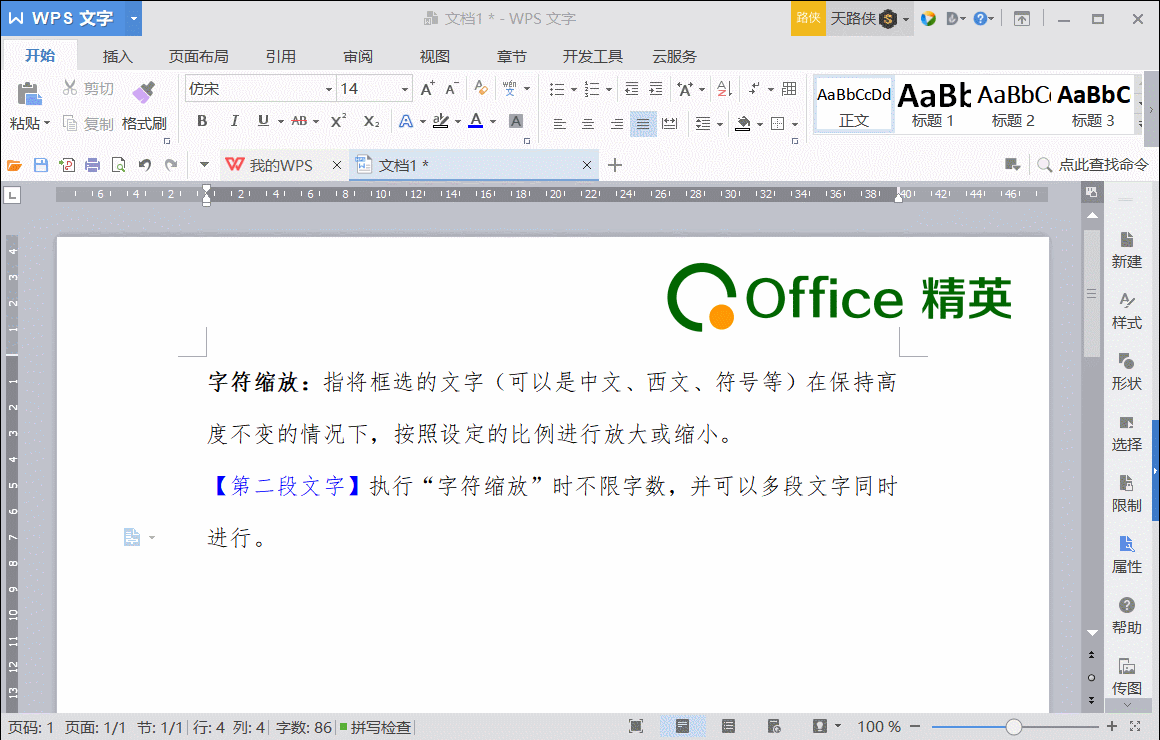Select center alignment button
Viewport: 1160px width, 740px height.
pos(588,124)
